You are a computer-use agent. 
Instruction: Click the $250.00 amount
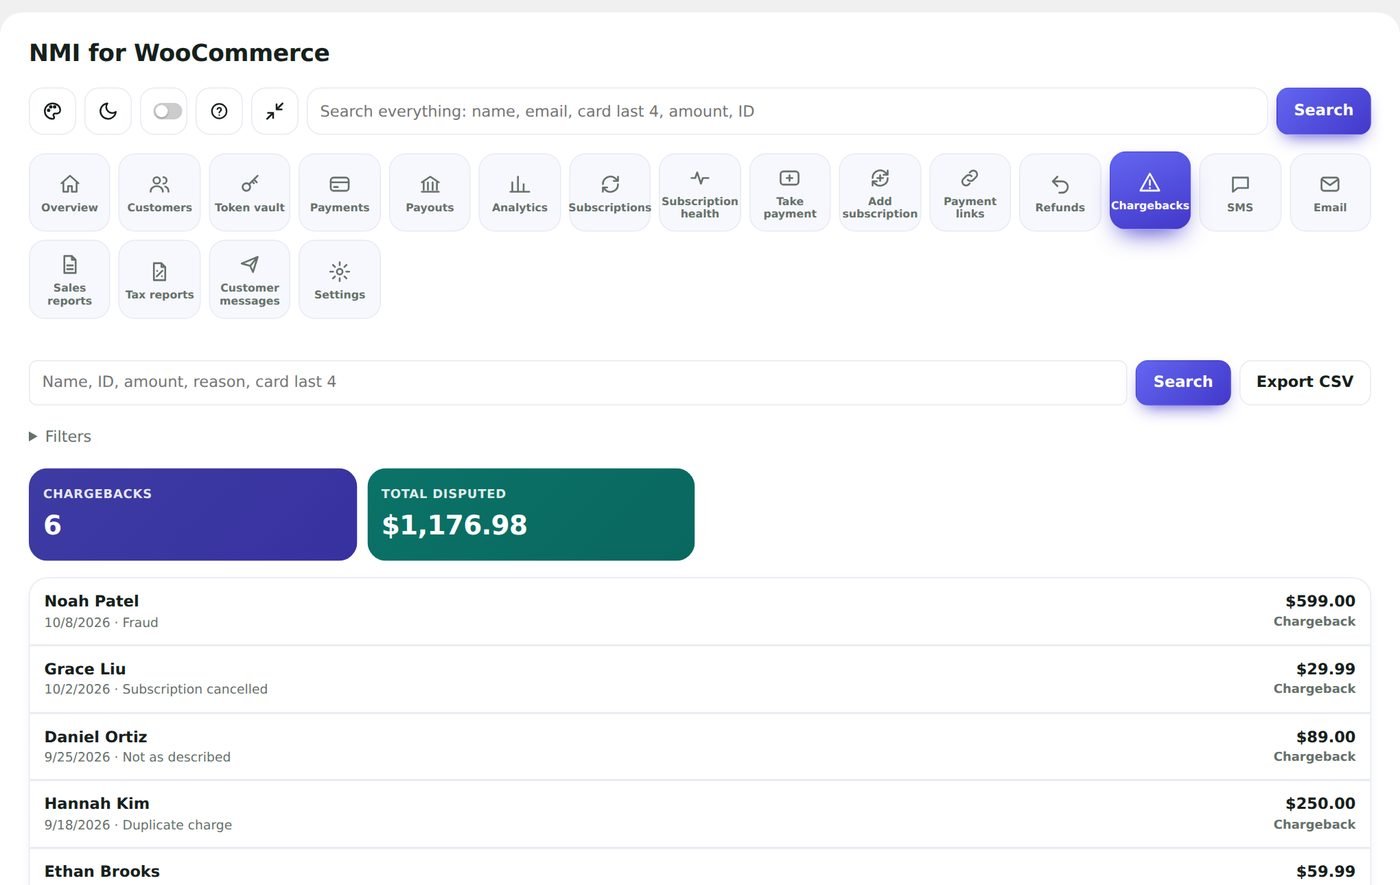point(1320,803)
